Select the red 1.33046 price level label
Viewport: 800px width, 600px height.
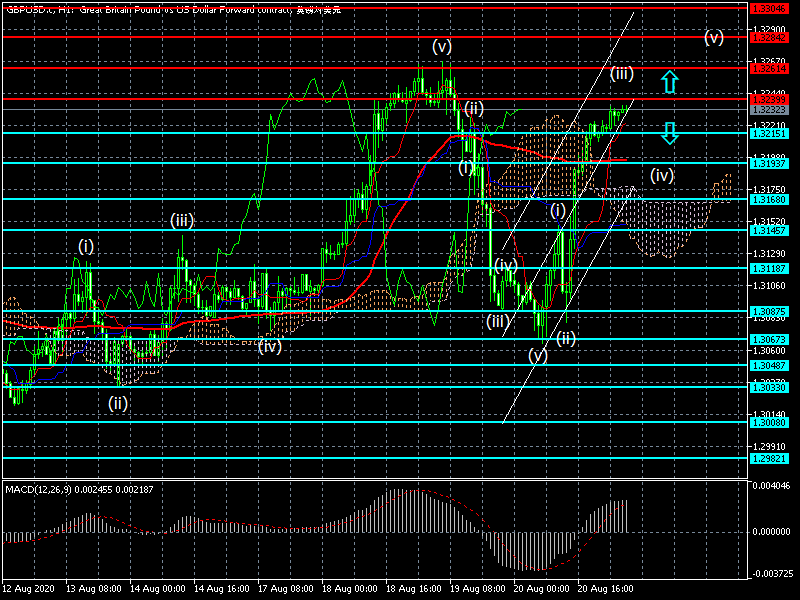[768, 7]
